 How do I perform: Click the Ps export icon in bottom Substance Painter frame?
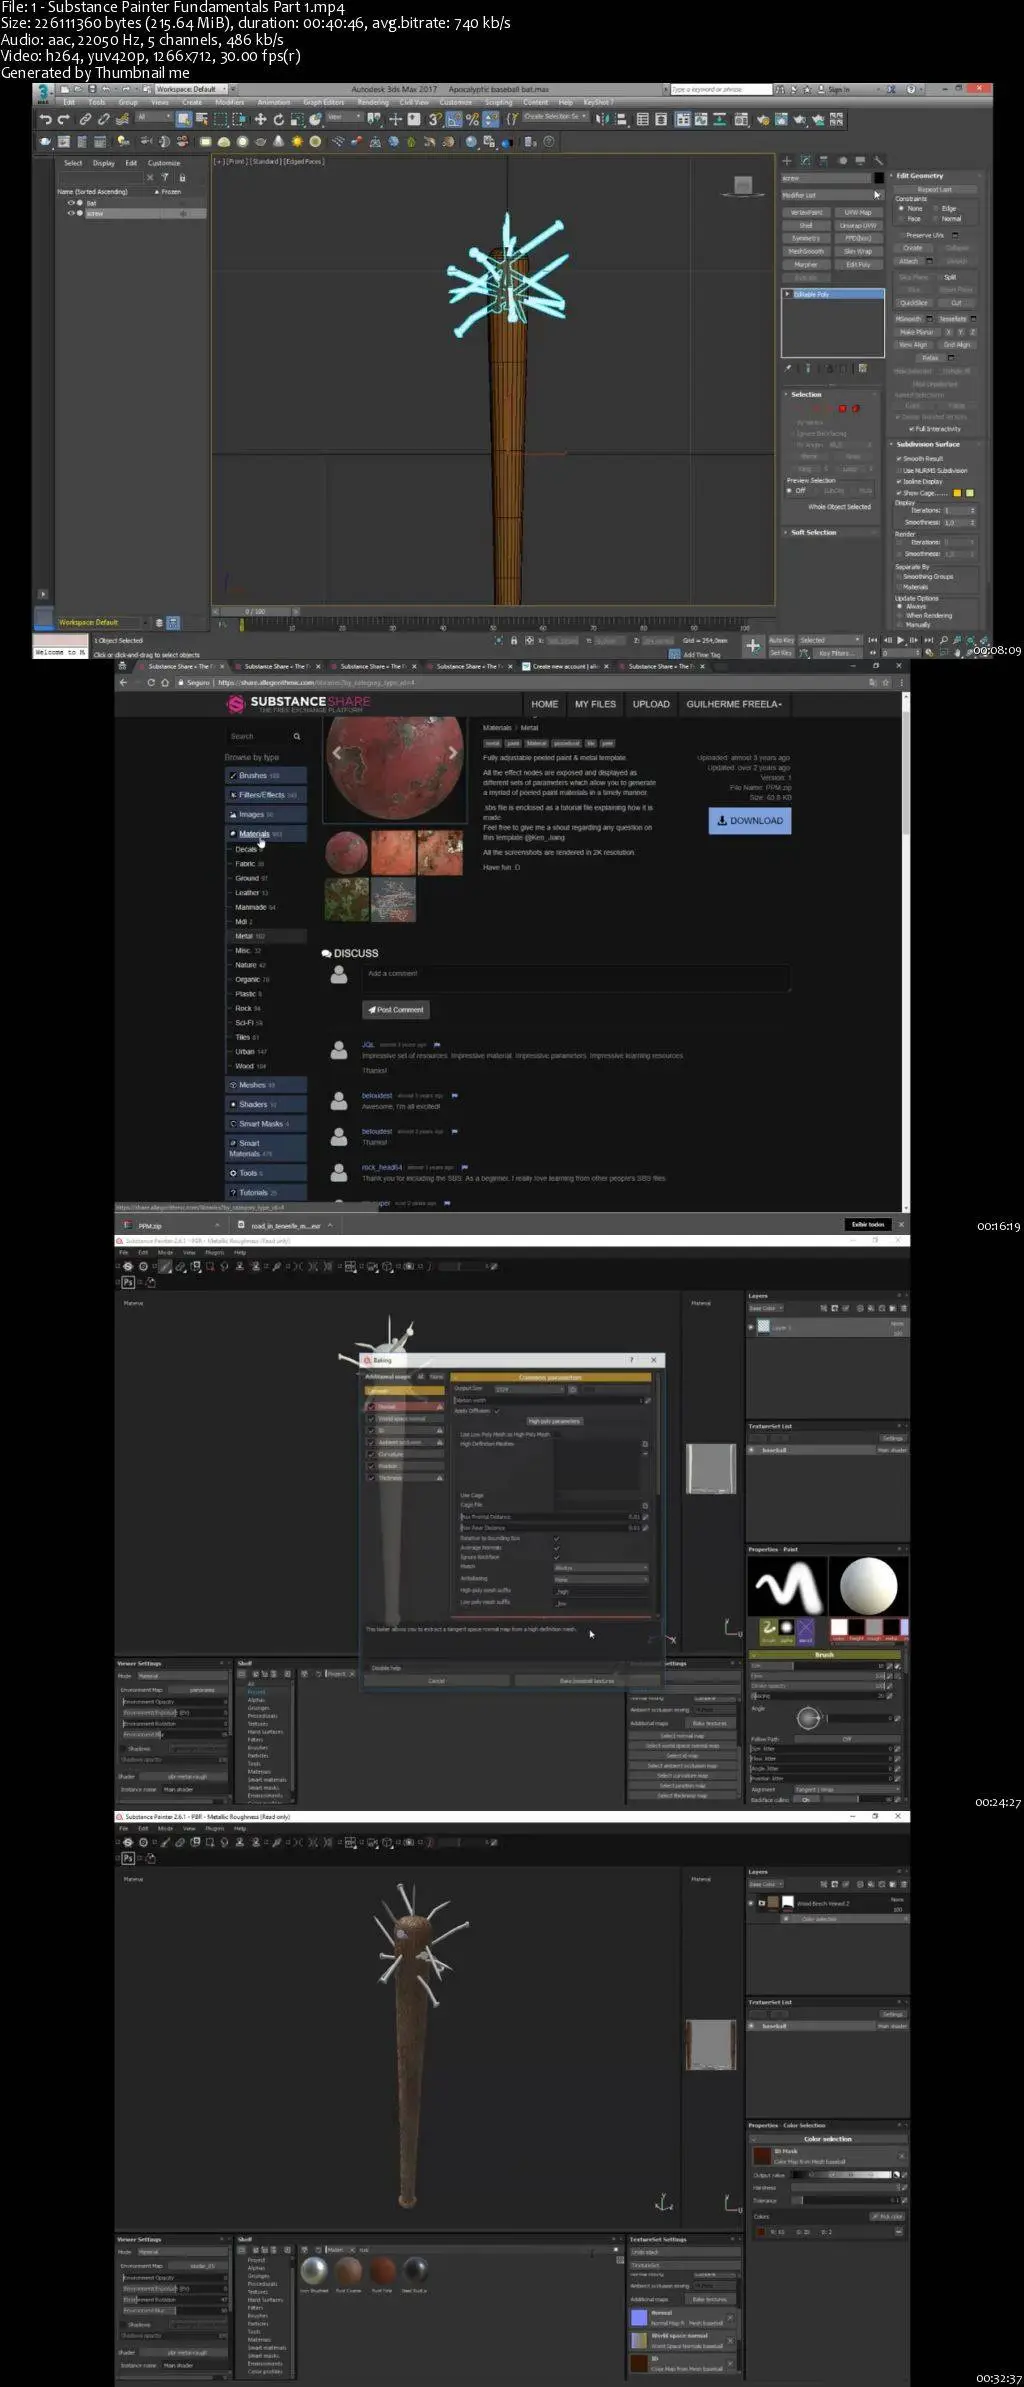(128, 1858)
